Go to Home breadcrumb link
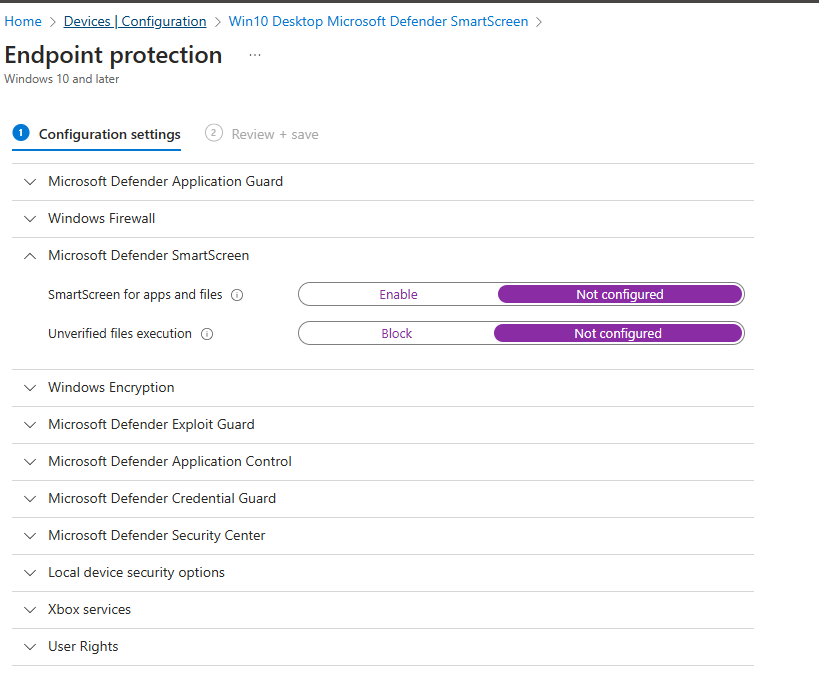The width and height of the screenshot is (819, 692). coord(23,21)
